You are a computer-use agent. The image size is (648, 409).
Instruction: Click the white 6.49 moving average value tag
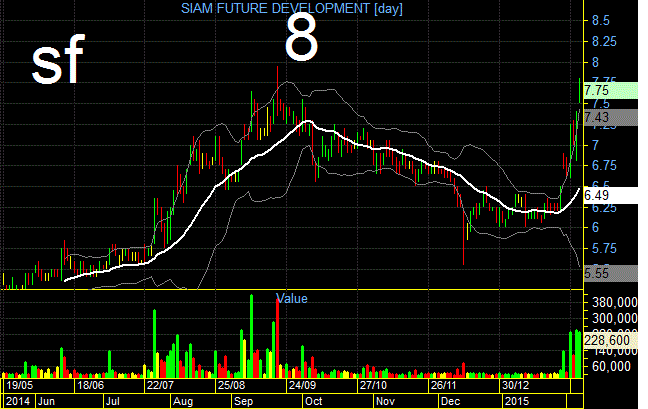coord(611,195)
